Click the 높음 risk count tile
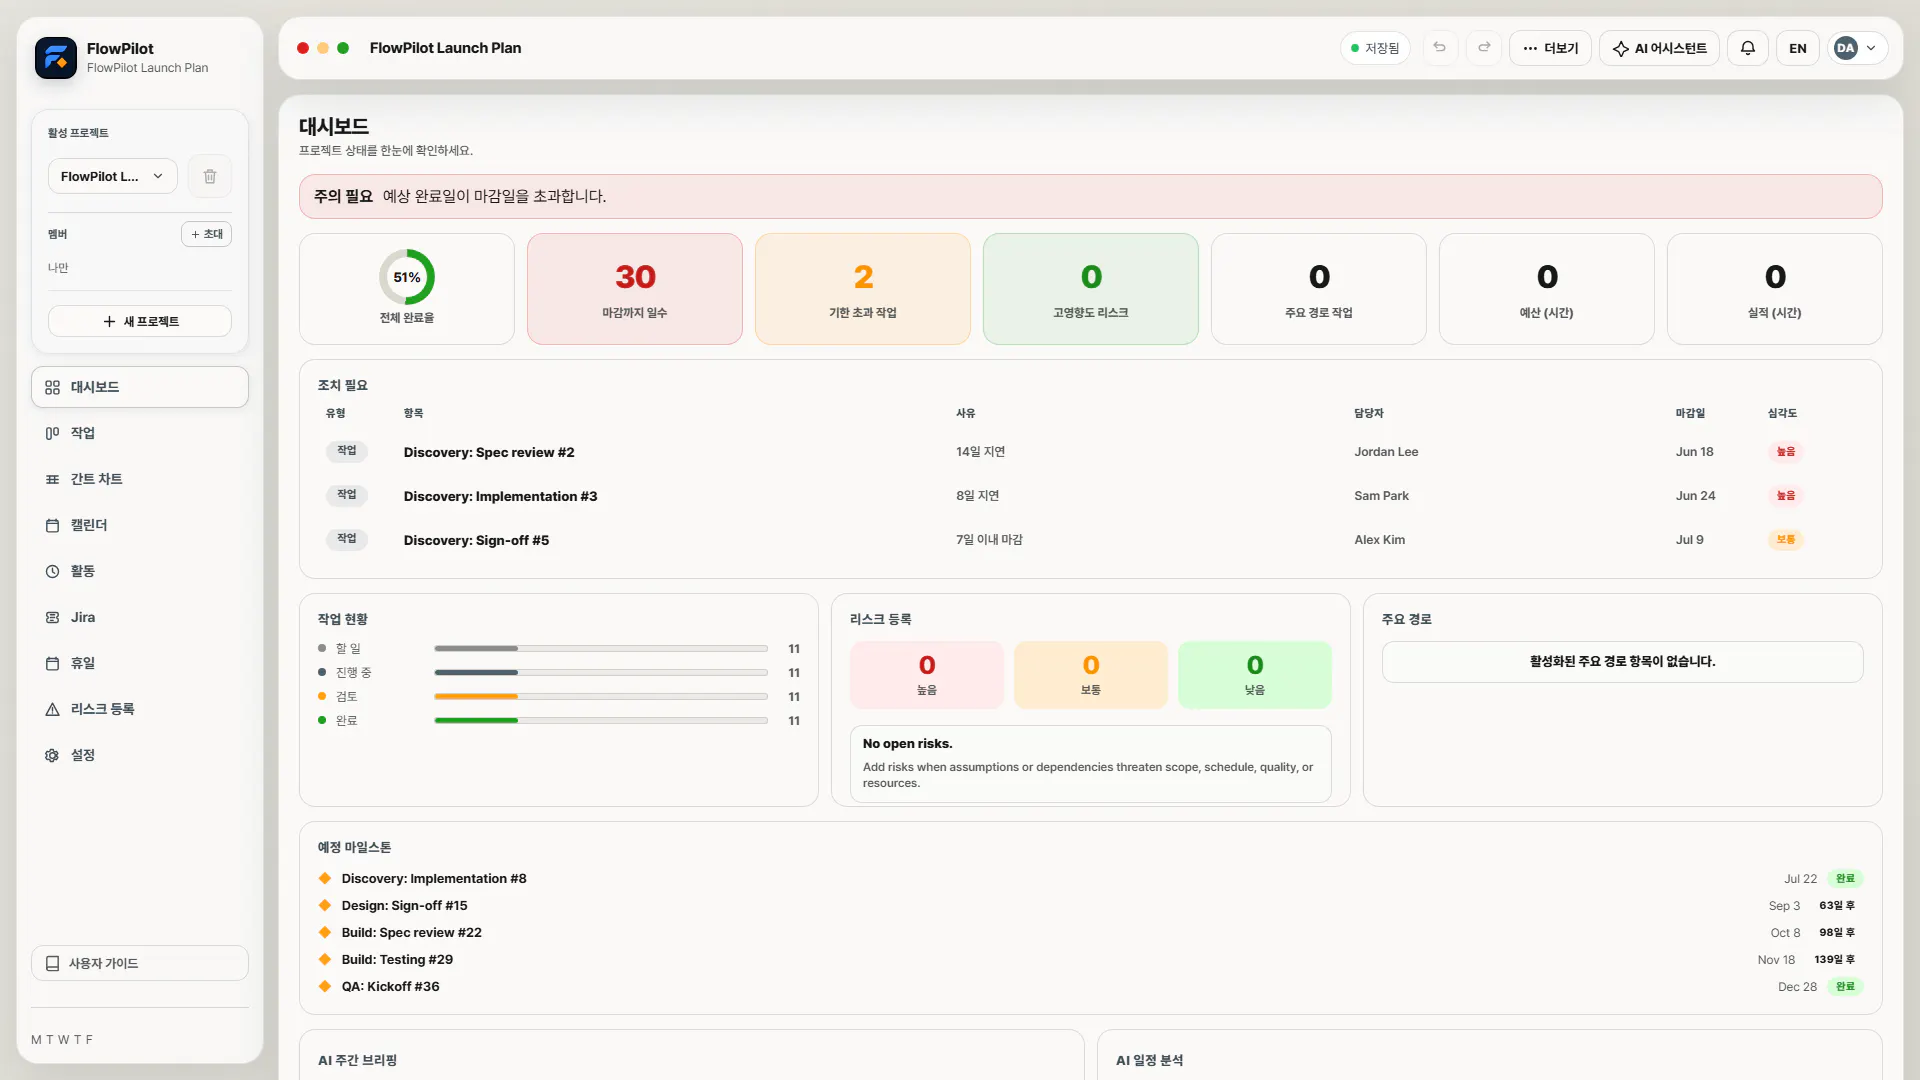 [927, 675]
